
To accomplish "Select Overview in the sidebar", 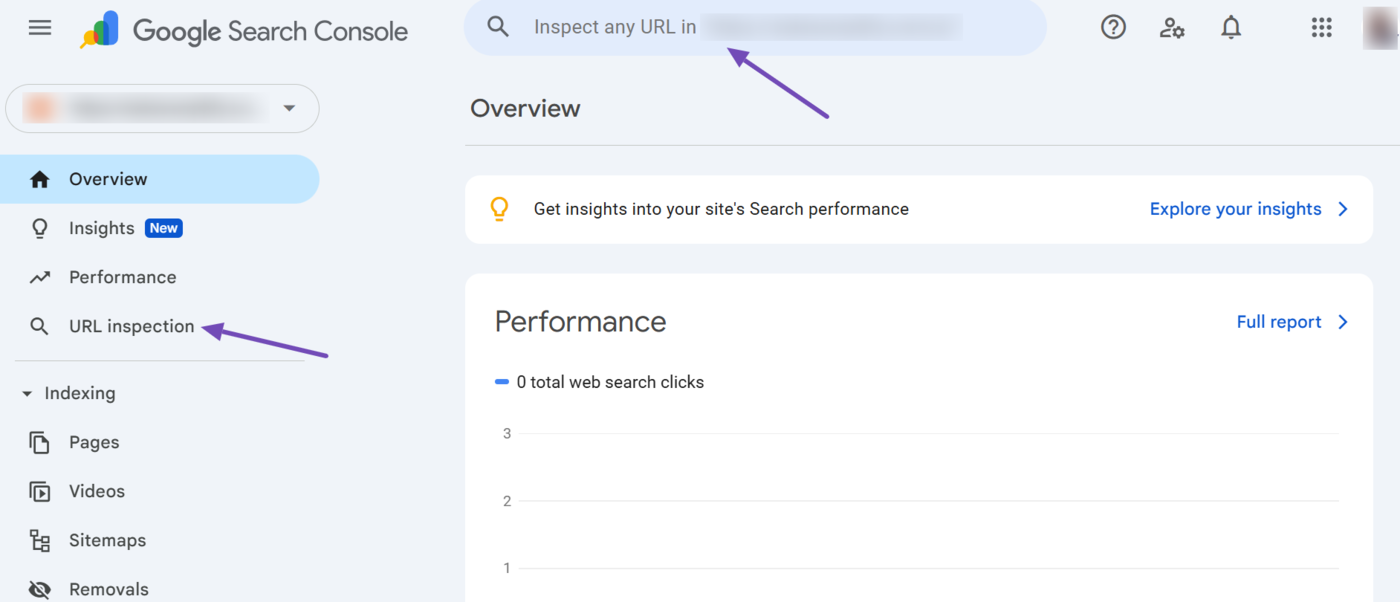I will [x=108, y=180].
